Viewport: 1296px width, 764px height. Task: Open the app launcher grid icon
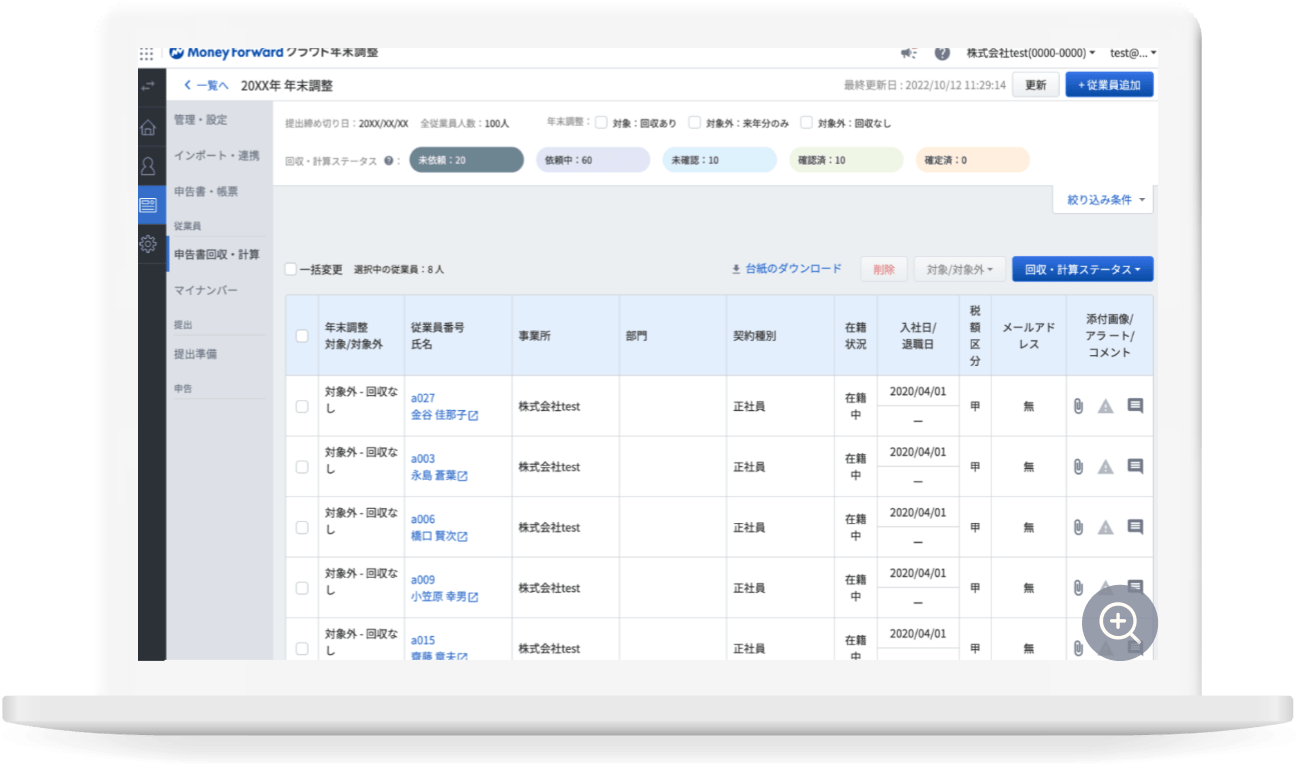147,54
